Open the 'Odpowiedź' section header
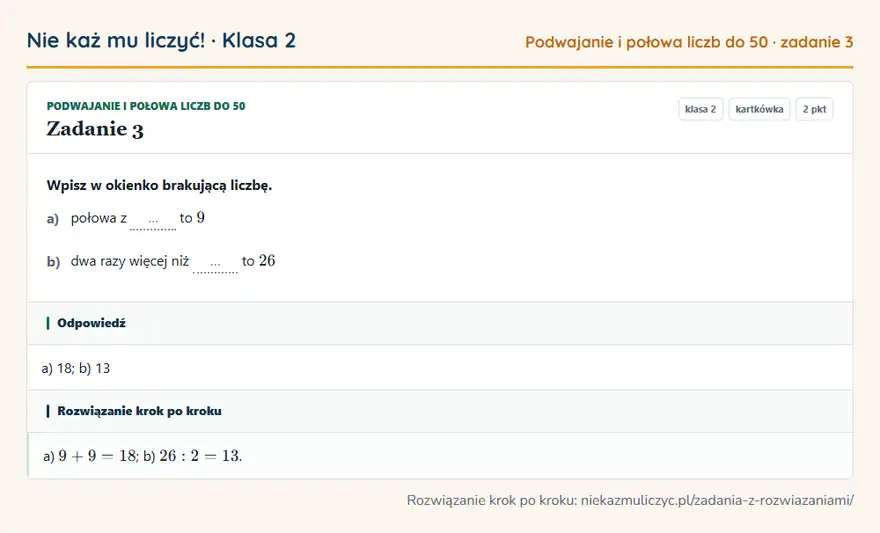Image resolution: width=880 pixels, height=533 pixels. pyautogui.click(x=440, y=323)
